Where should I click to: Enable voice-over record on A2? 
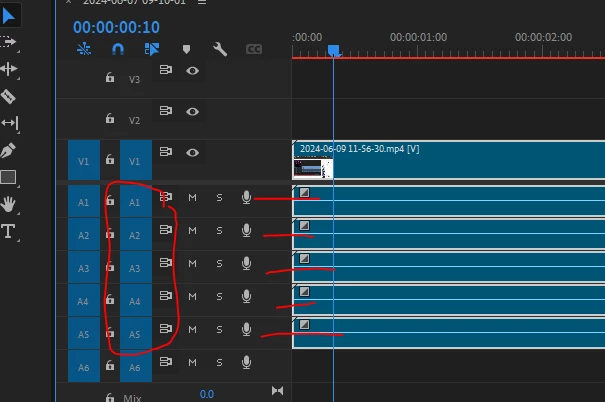pyautogui.click(x=246, y=230)
